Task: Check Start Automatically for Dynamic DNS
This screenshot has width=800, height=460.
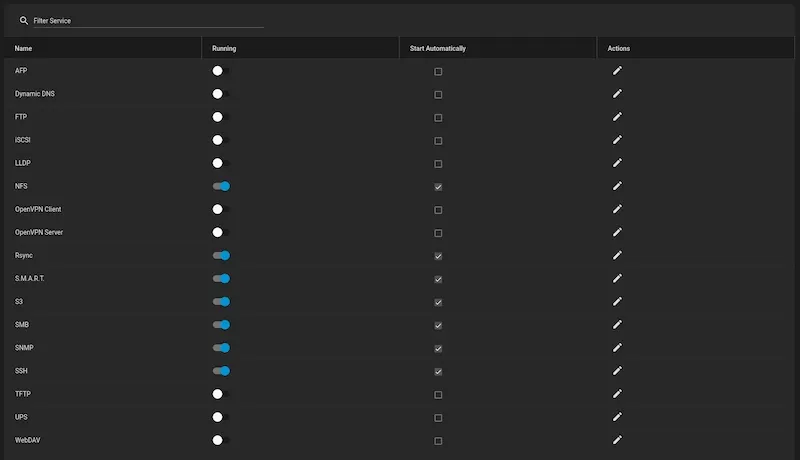Action: click(x=438, y=95)
